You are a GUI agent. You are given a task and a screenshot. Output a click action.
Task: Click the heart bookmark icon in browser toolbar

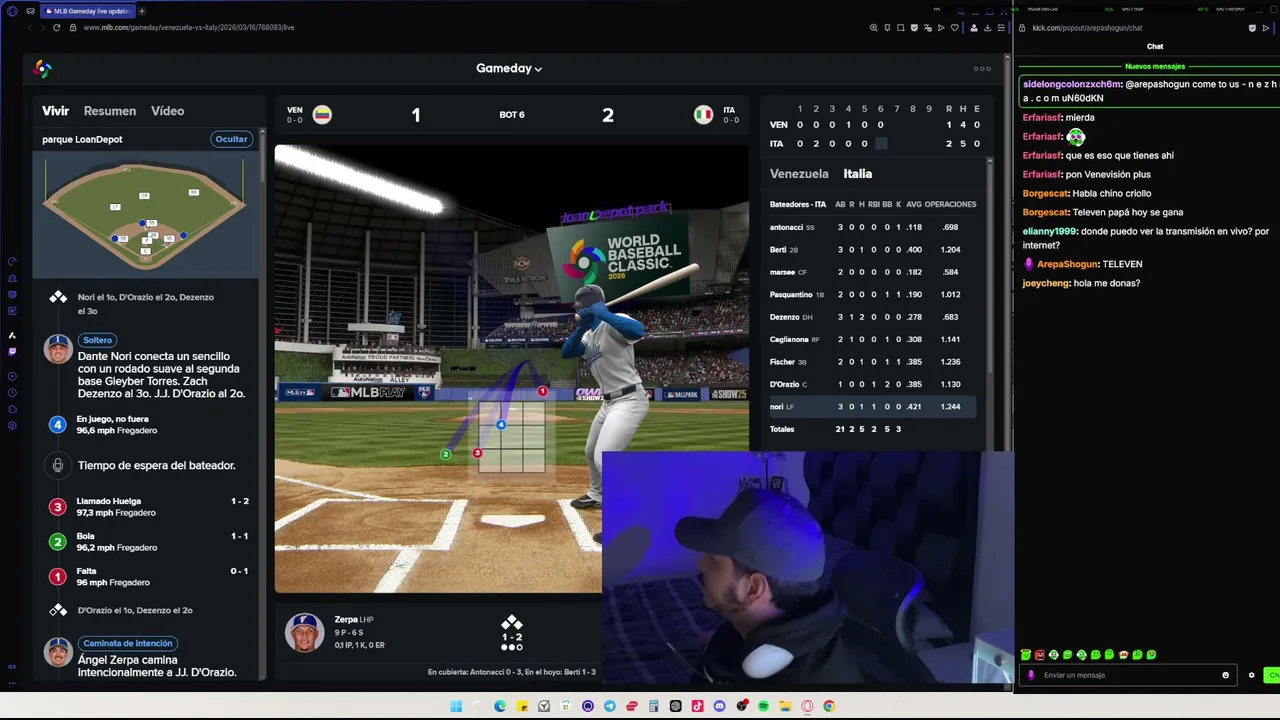click(954, 28)
